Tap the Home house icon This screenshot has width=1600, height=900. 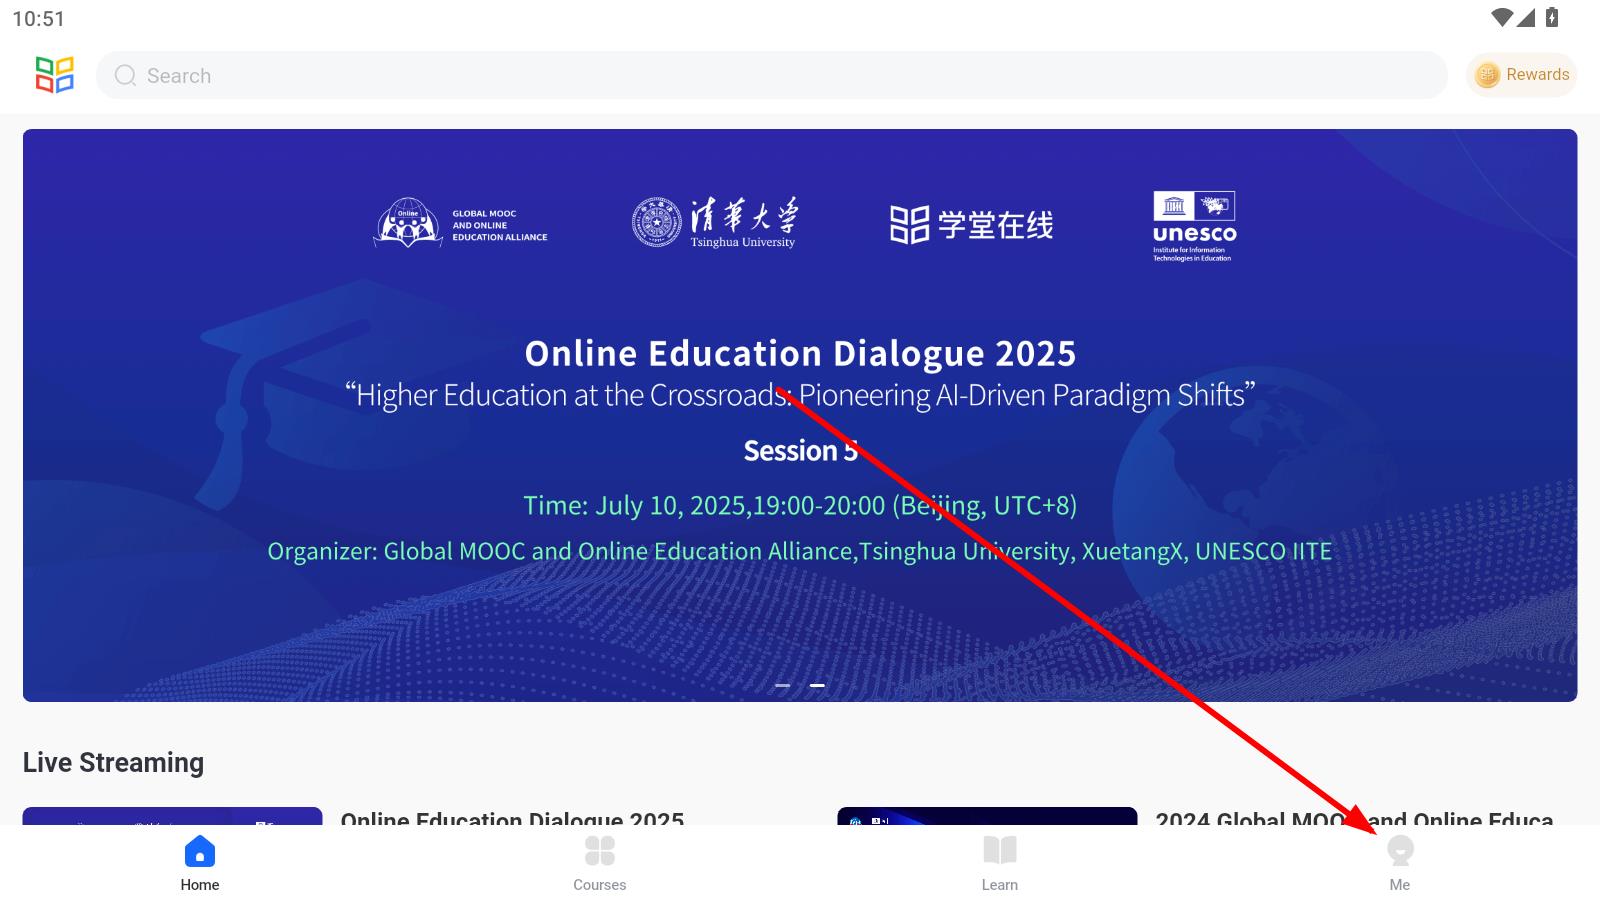pyautogui.click(x=200, y=851)
